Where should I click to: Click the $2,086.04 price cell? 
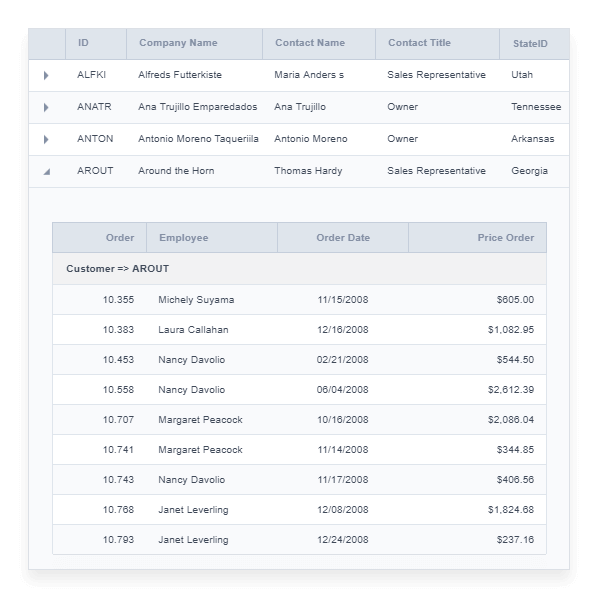(x=478, y=420)
